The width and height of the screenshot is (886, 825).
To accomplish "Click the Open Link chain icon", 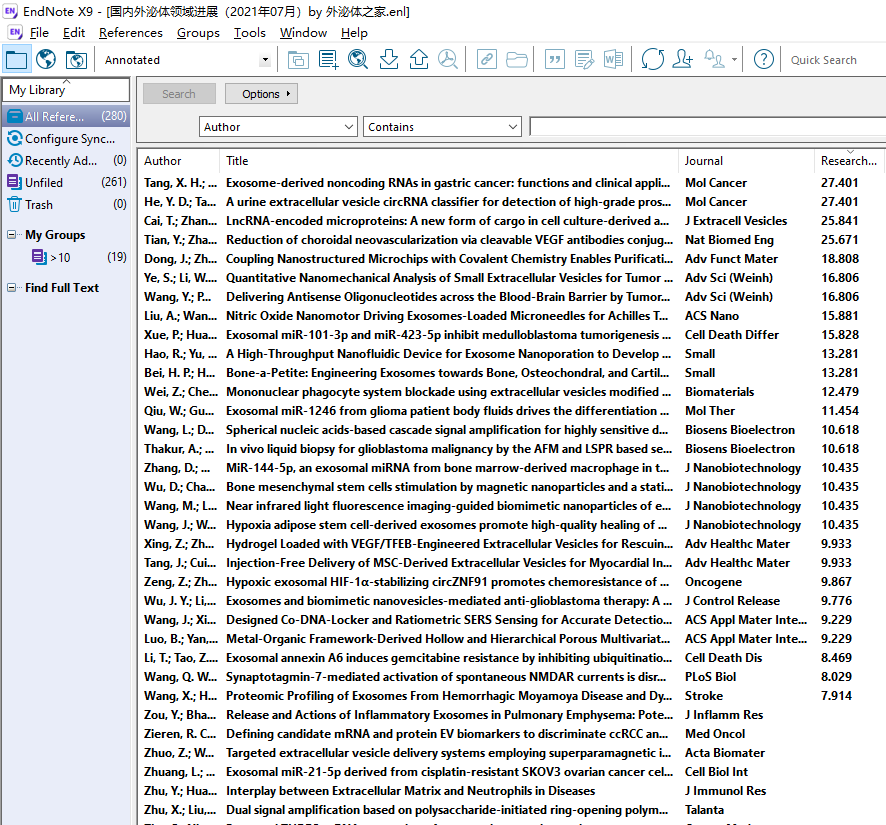I will pyautogui.click(x=487, y=59).
